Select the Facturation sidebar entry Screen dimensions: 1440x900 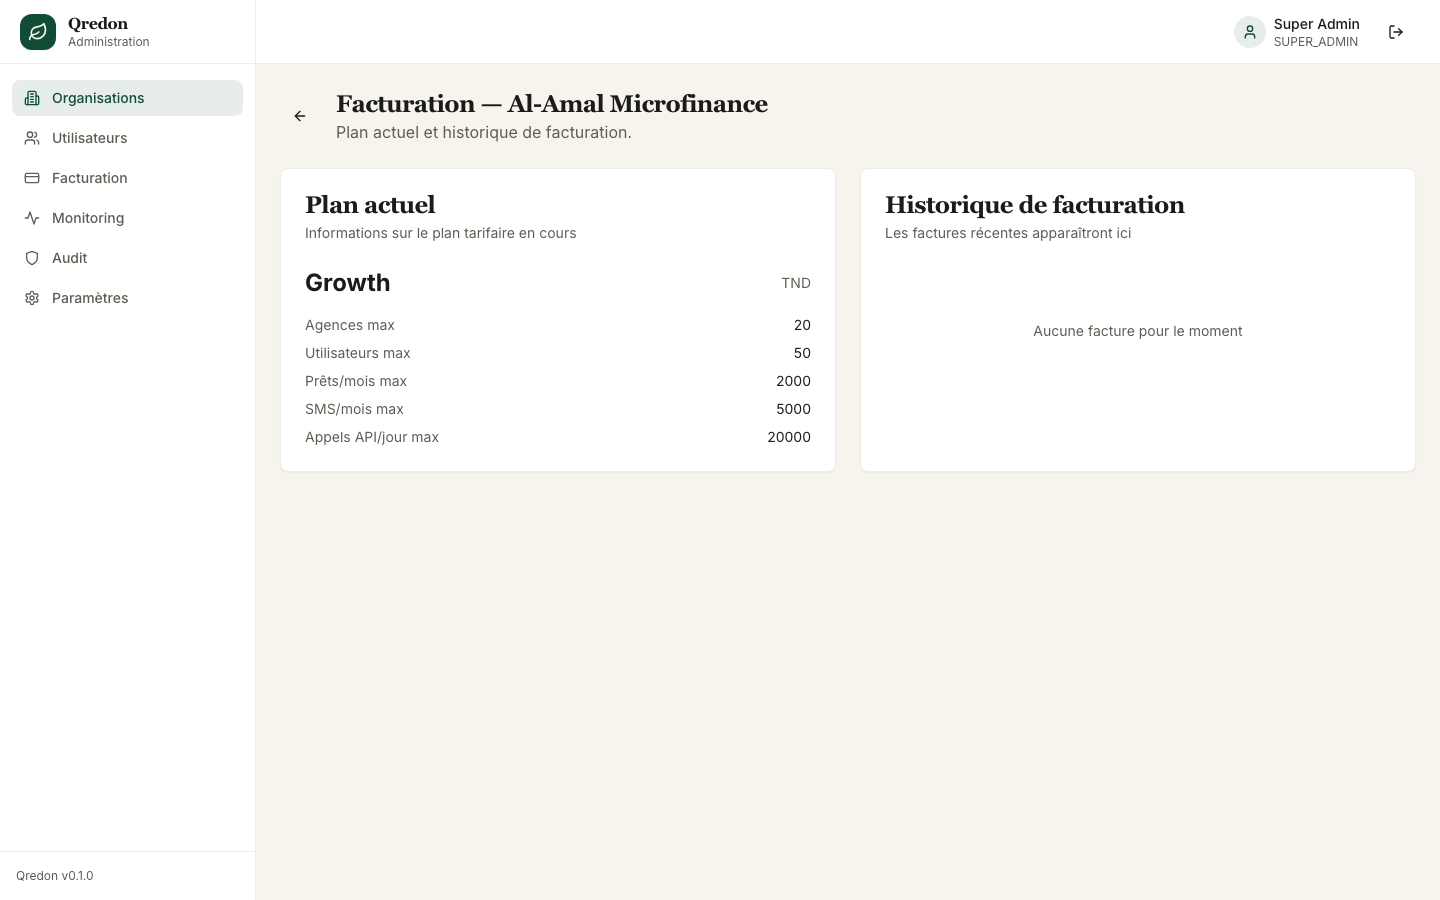(127, 178)
